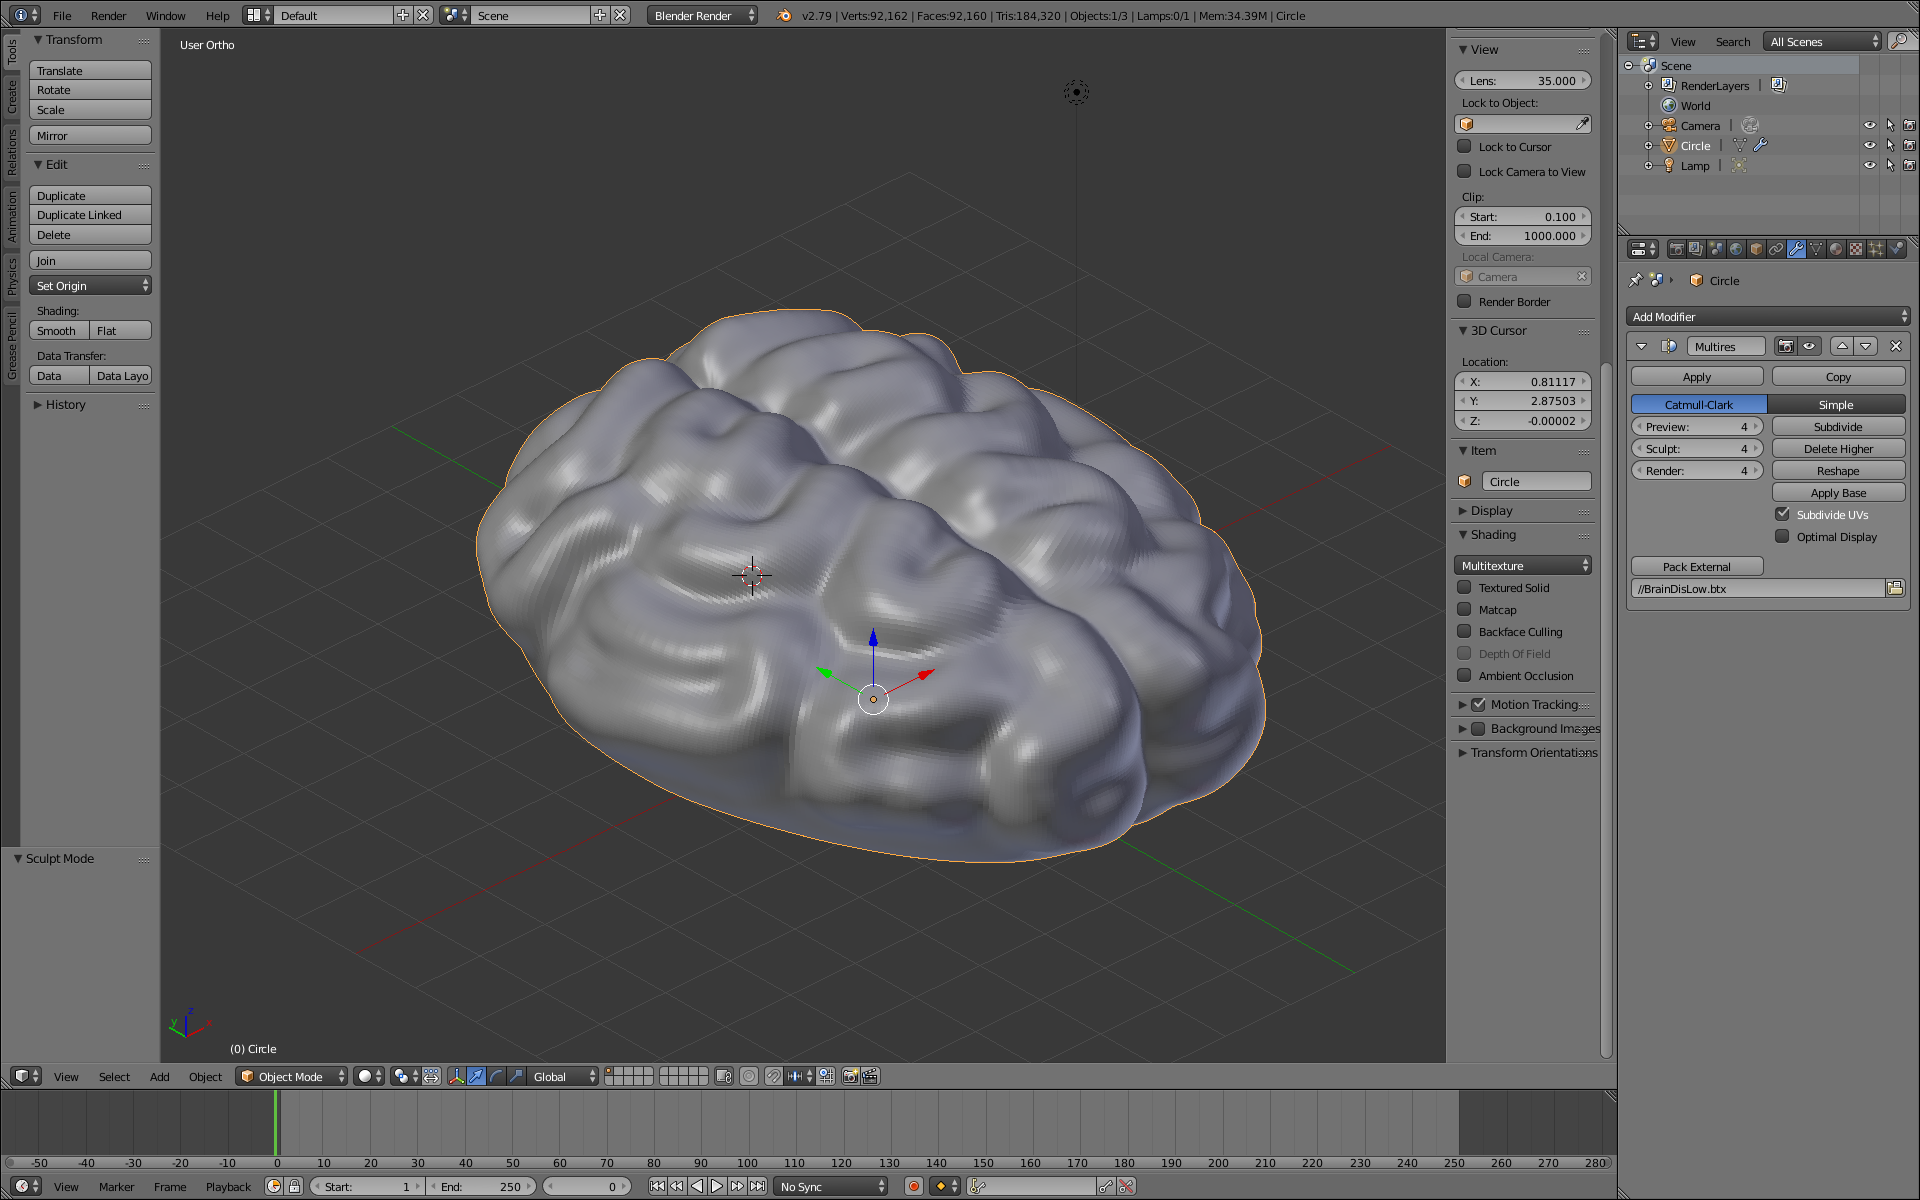This screenshot has height=1200, width=1920.
Task: Open the World properties tab
Action: click(x=1736, y=249)
